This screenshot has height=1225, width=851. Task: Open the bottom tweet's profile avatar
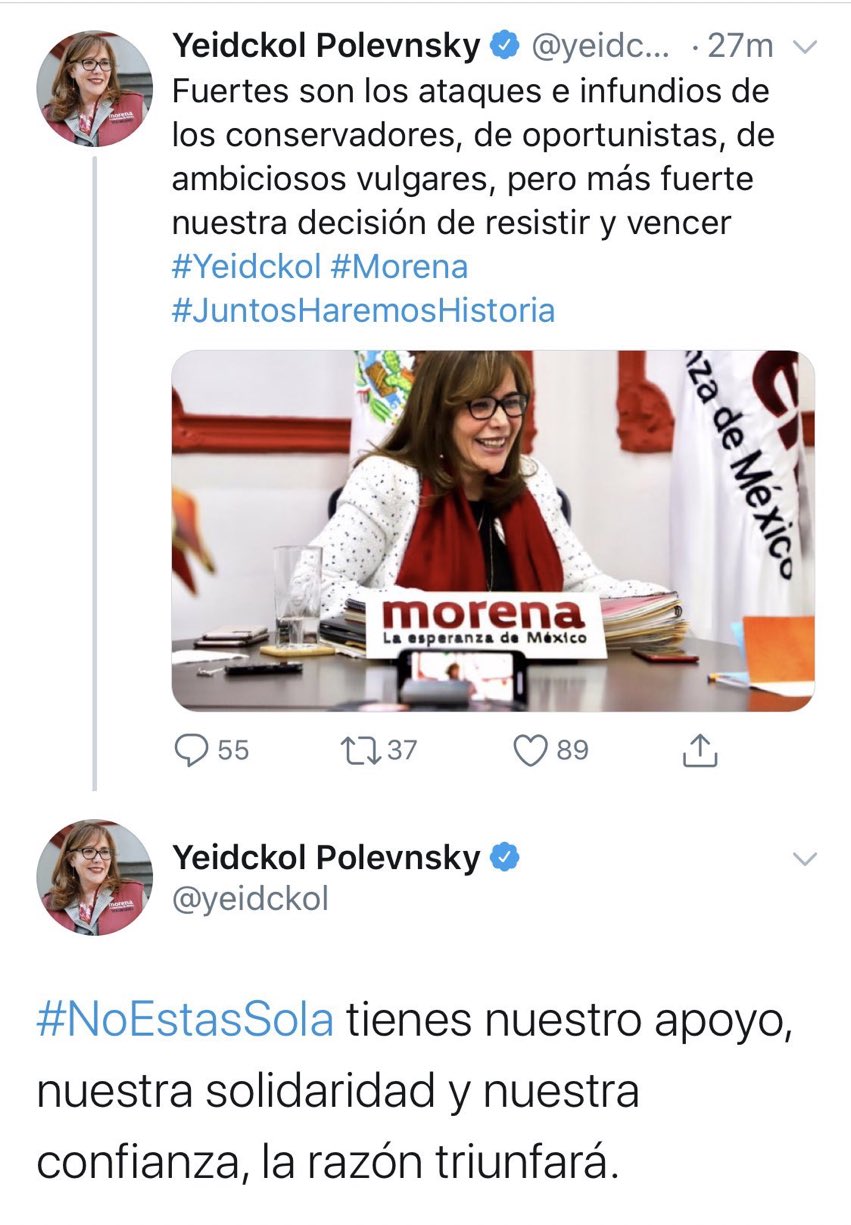(95, 878)
